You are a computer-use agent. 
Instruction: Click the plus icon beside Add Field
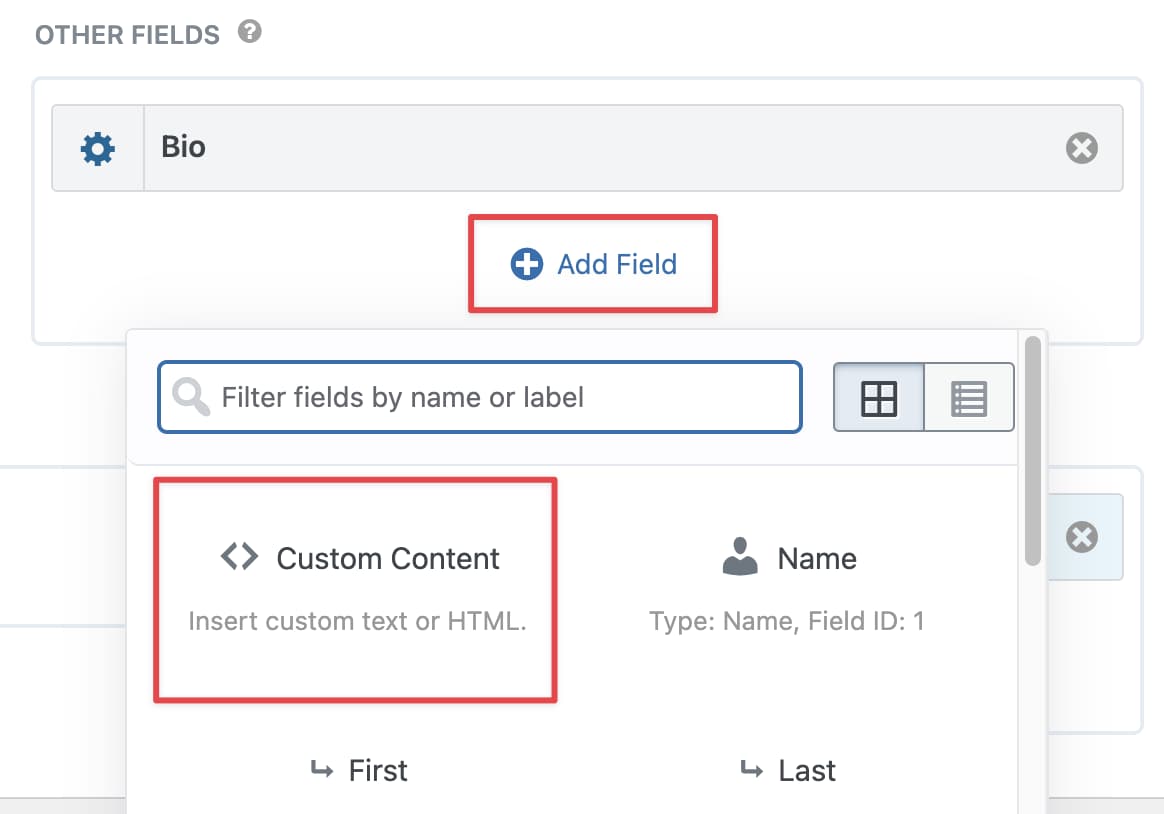526,264
